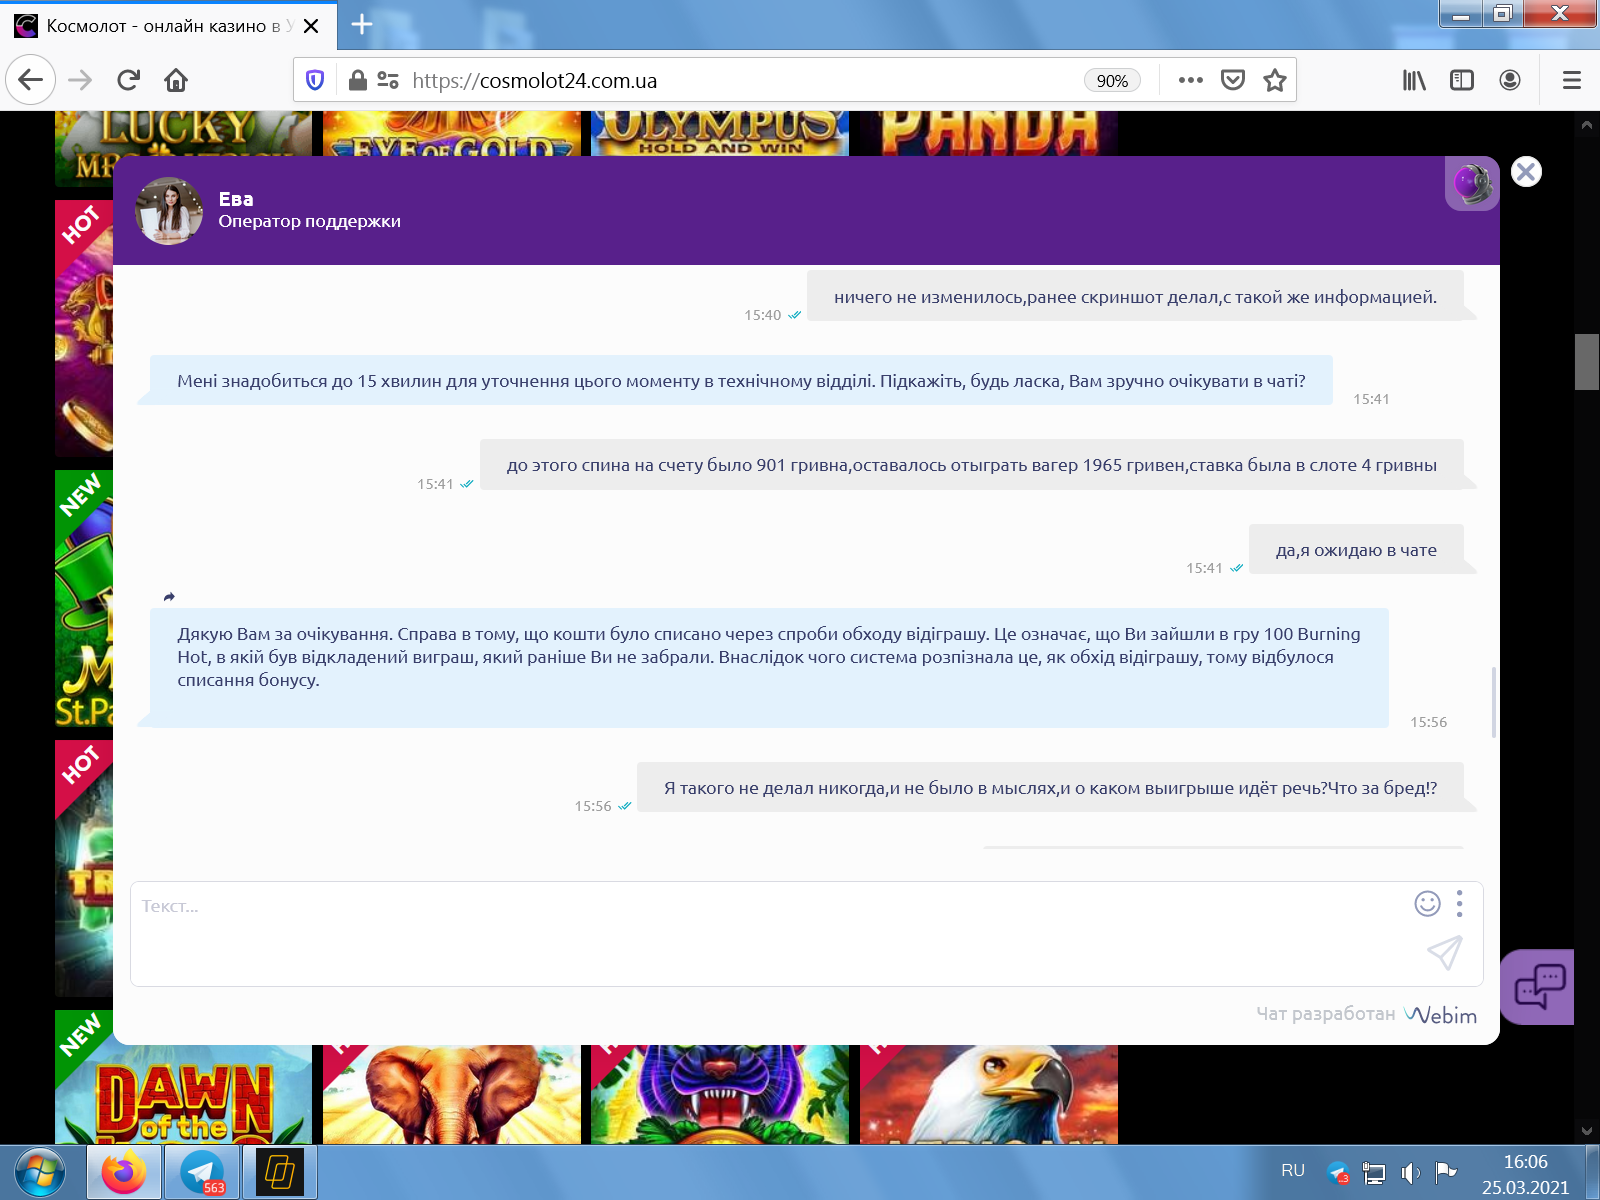Close the support chat window
Image resolution: width=1600 pixels, height=1200 pixels.
click(x=1526, y=172)
